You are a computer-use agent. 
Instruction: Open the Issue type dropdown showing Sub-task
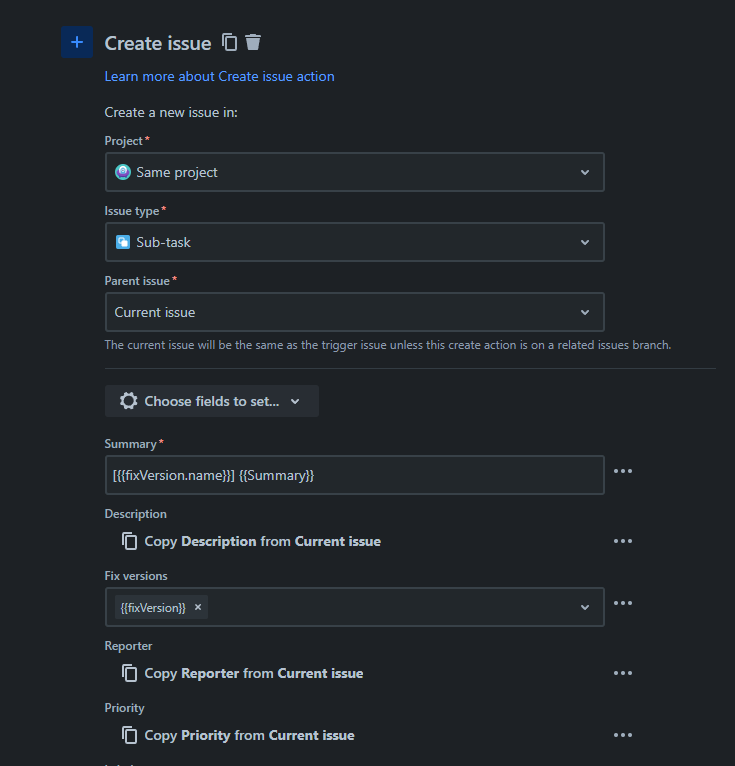point(355,242)
